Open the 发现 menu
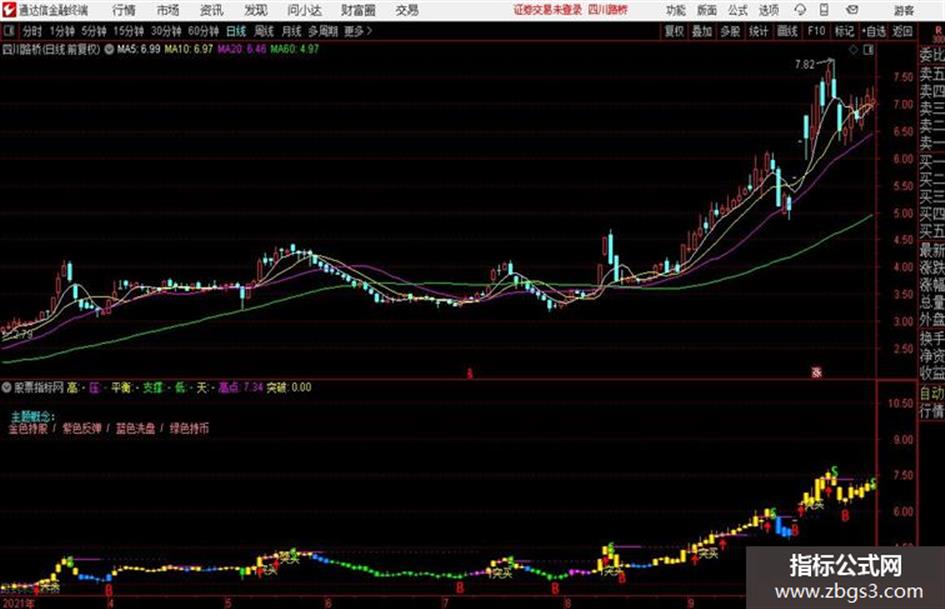Image resolution: width=945 pixels, height=609 pixels. pos(256,10)
